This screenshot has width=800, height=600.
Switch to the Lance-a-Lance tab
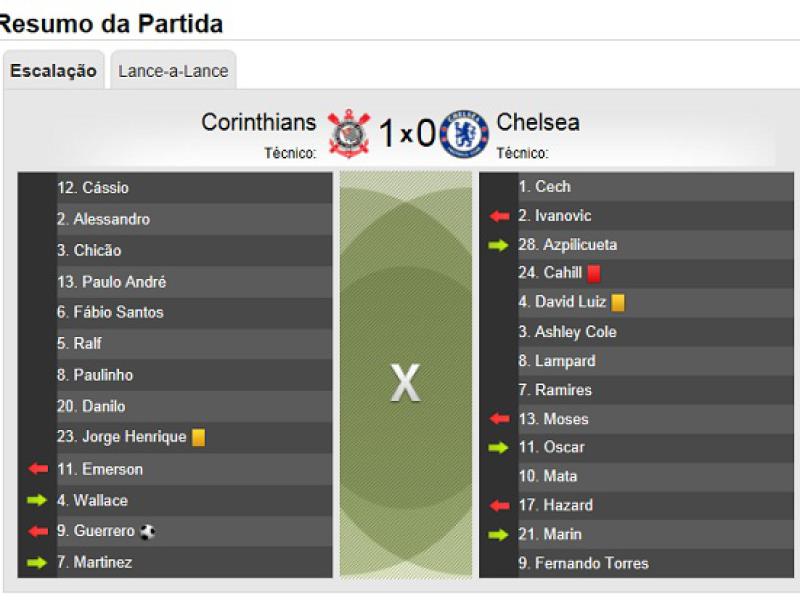(173, 71)
